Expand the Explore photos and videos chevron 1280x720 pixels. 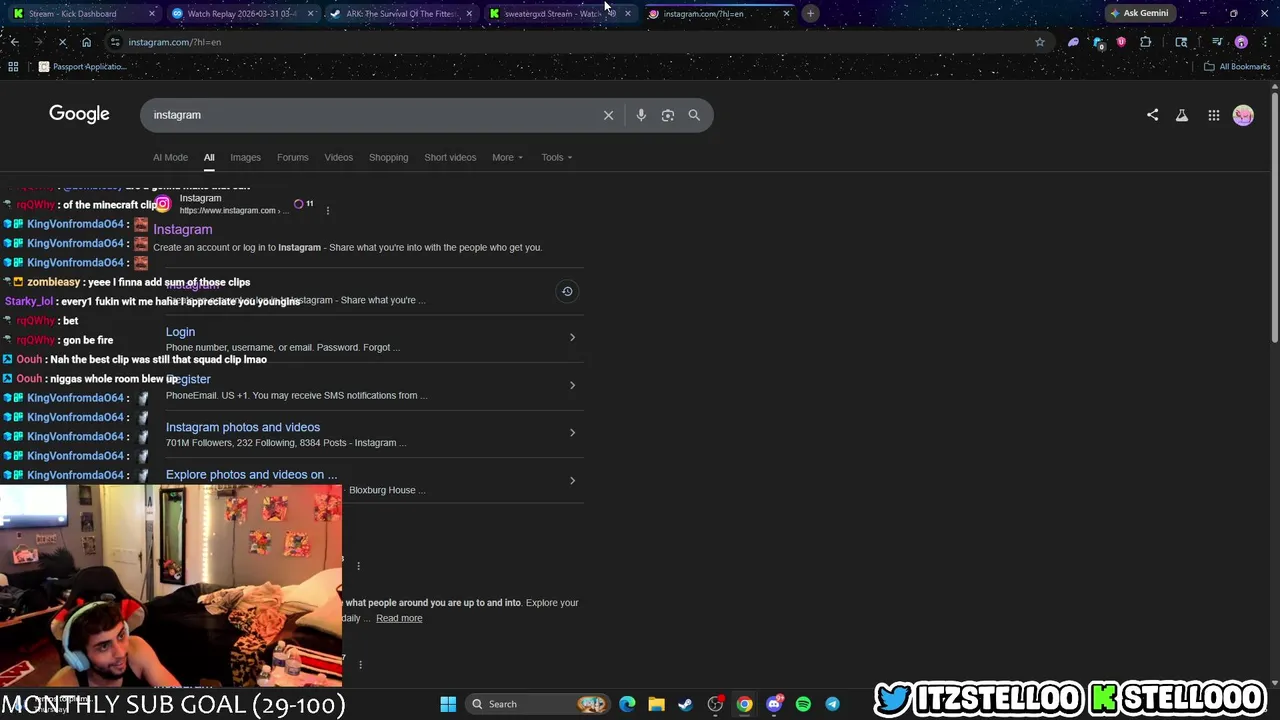(572, 481)
